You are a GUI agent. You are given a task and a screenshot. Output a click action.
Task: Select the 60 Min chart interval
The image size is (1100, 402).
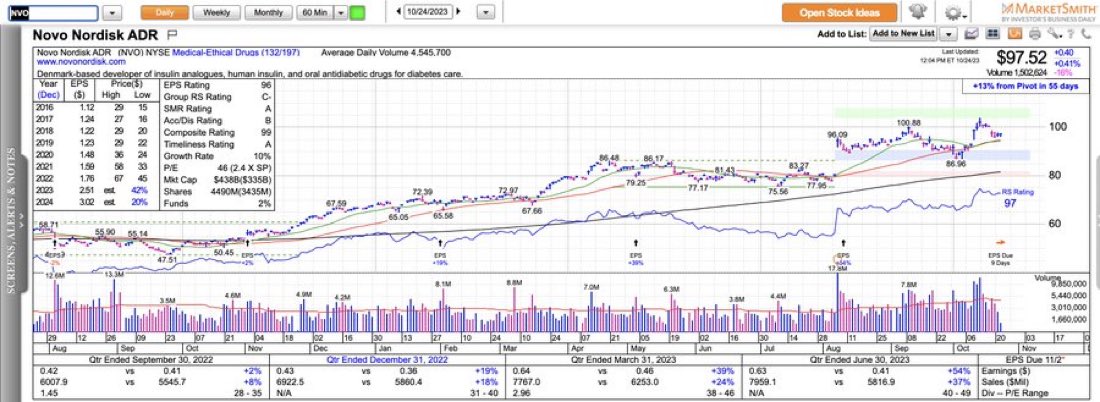tap(315, 13)
